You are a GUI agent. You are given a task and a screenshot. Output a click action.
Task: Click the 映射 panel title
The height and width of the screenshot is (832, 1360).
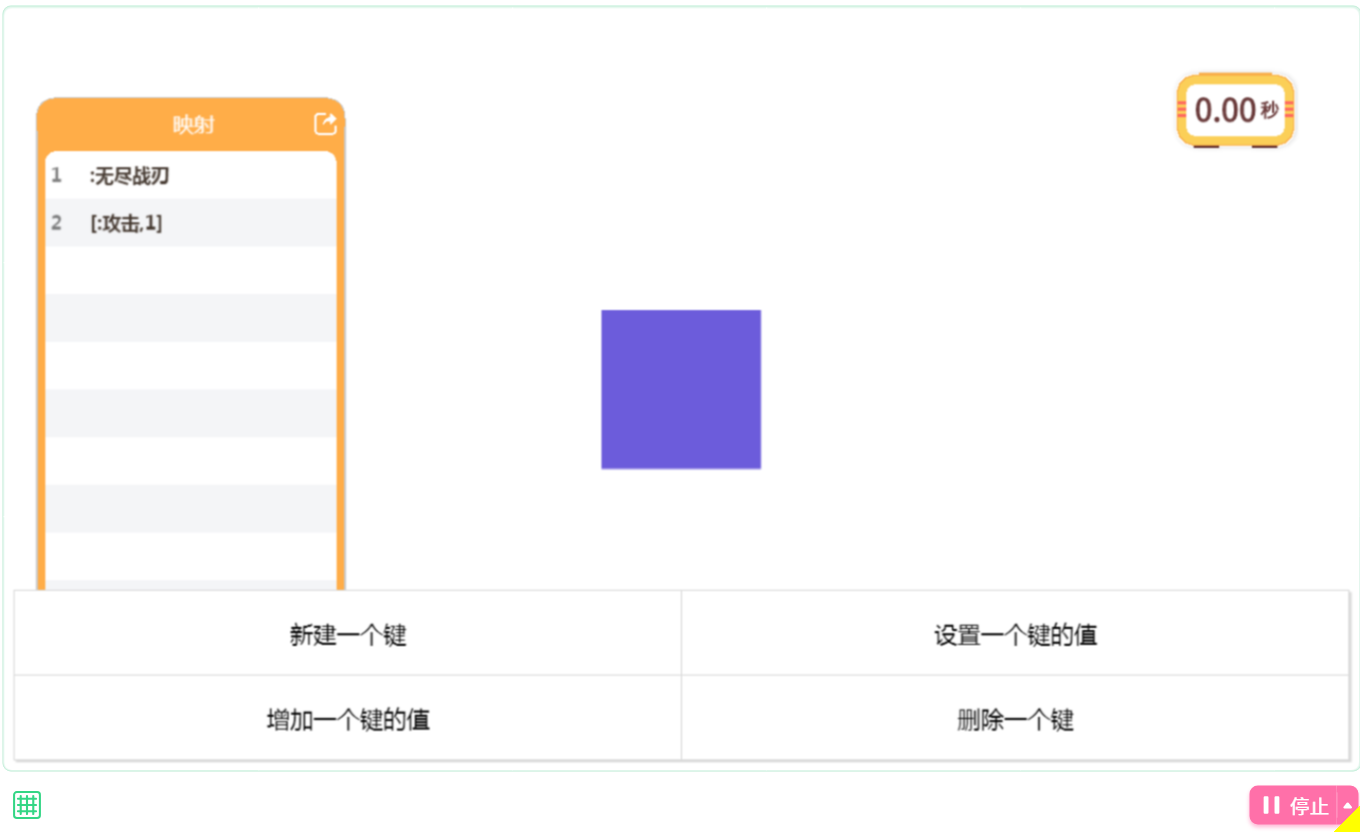[x=193, y=125]
